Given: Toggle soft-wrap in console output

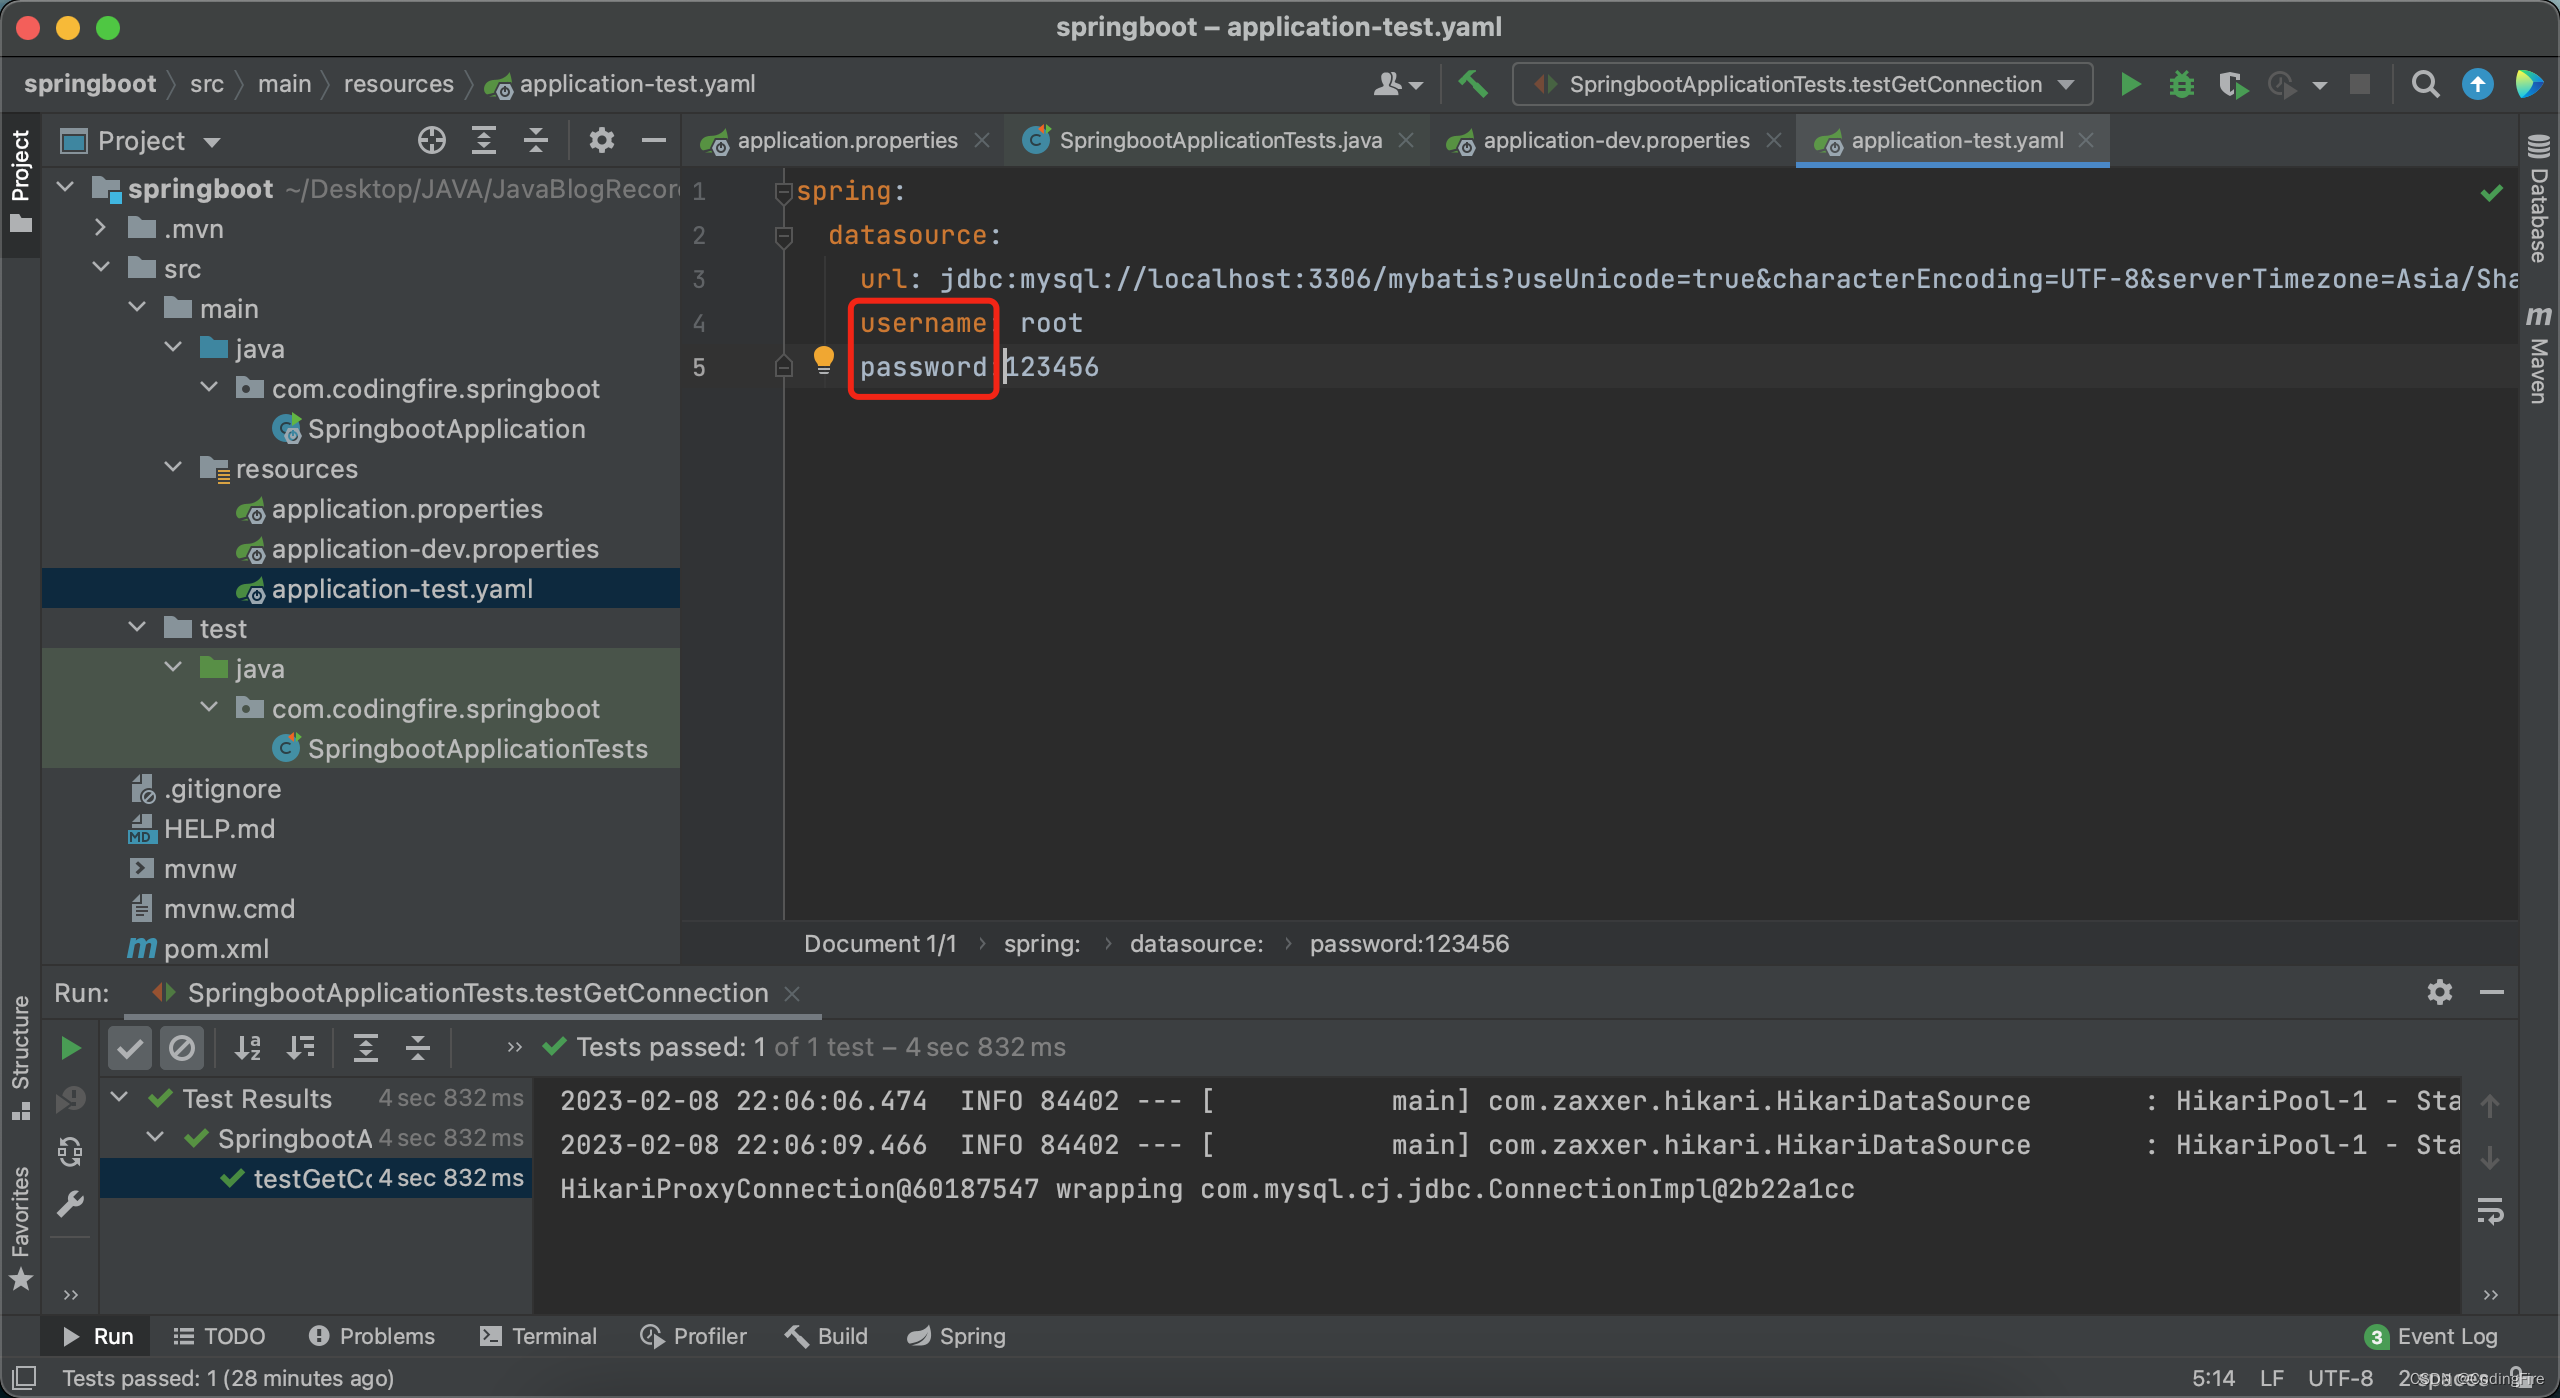Looking at the screenshot, I should click(x=2489, y=1211).
